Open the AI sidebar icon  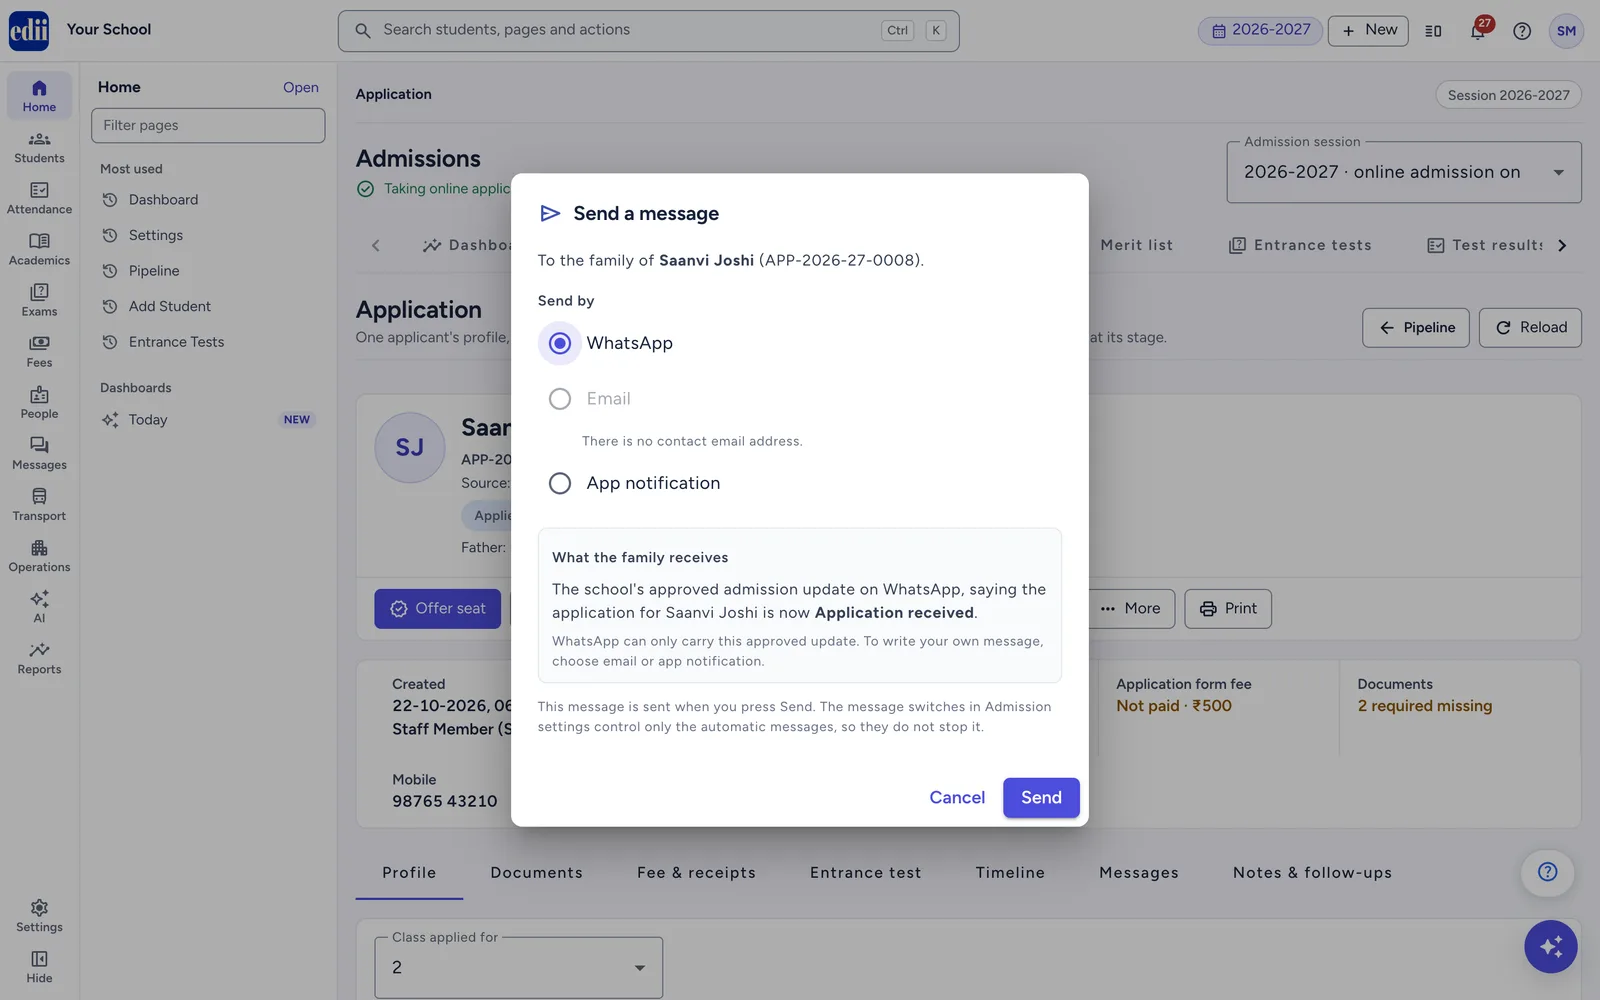39,607
